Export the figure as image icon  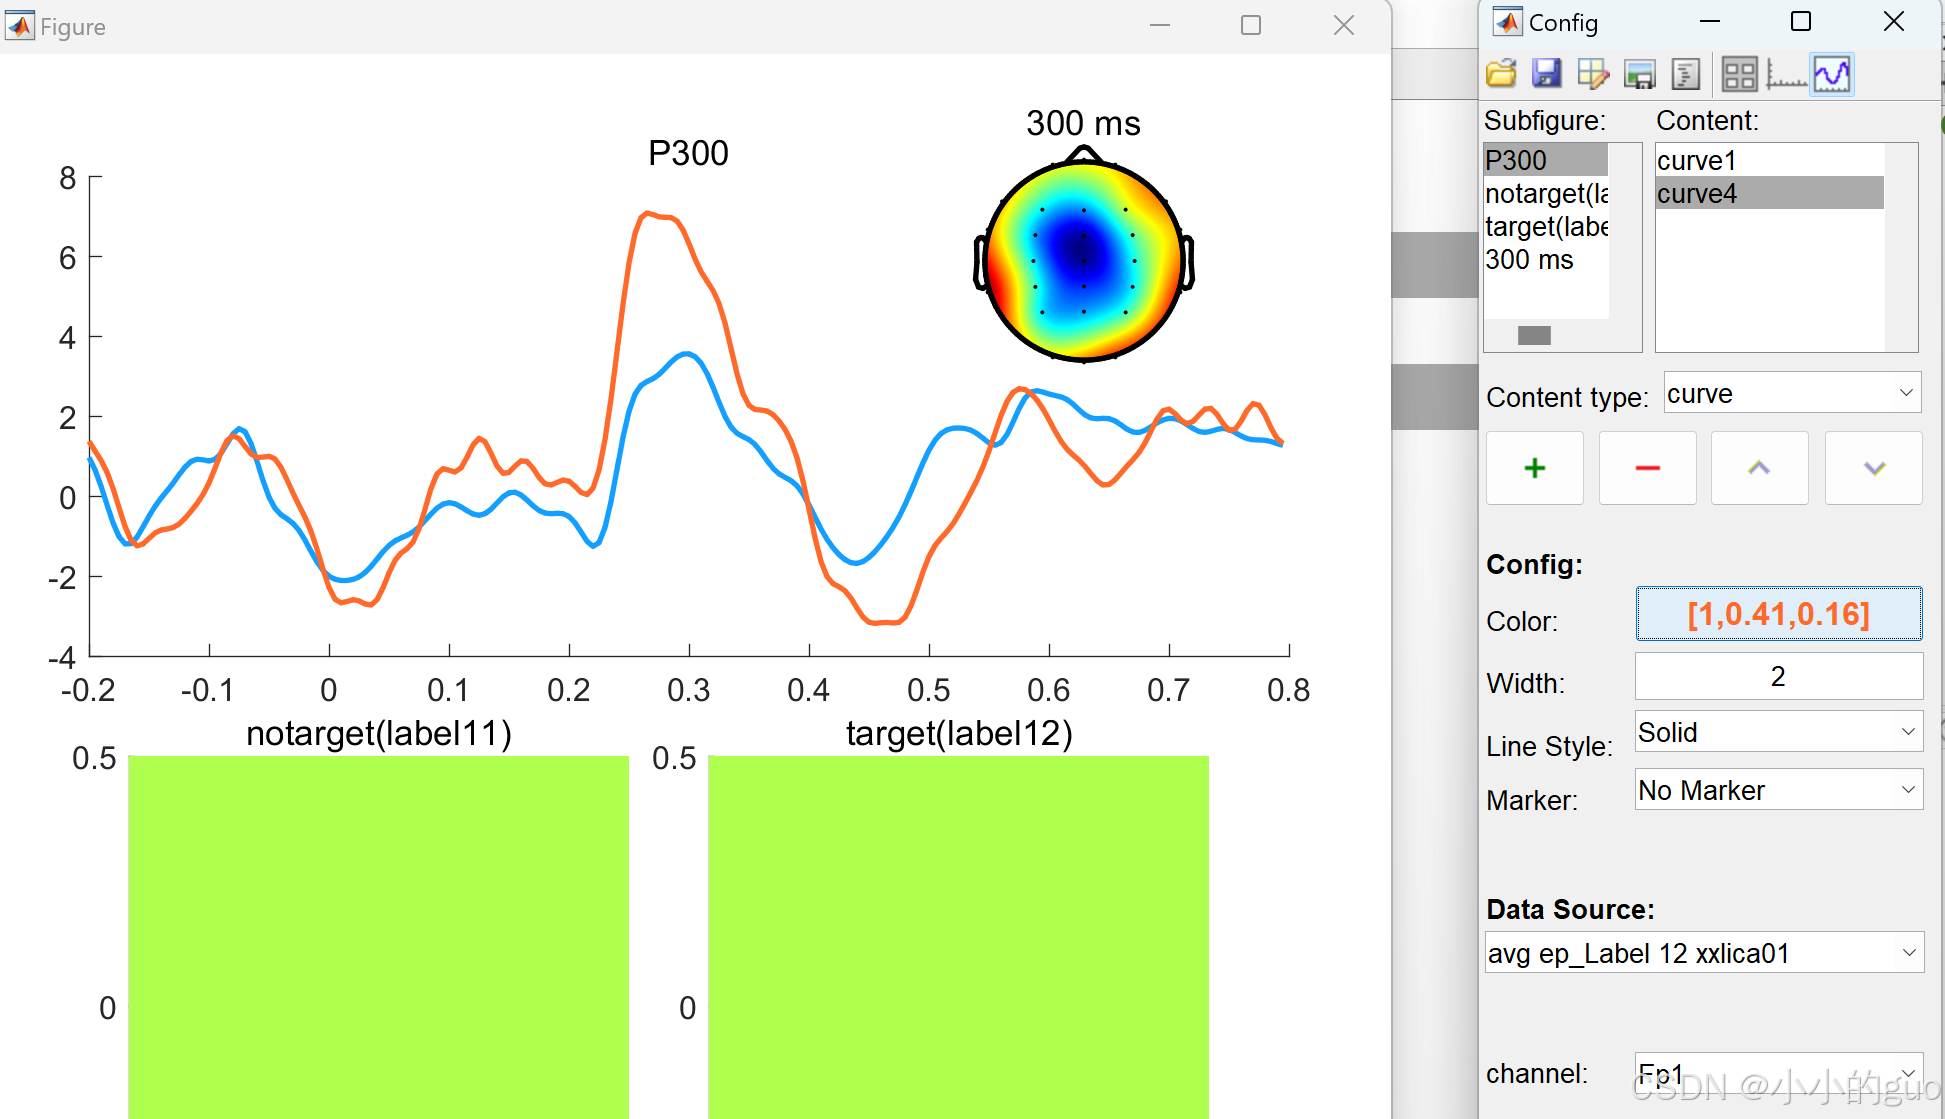tap(1640, 74)
